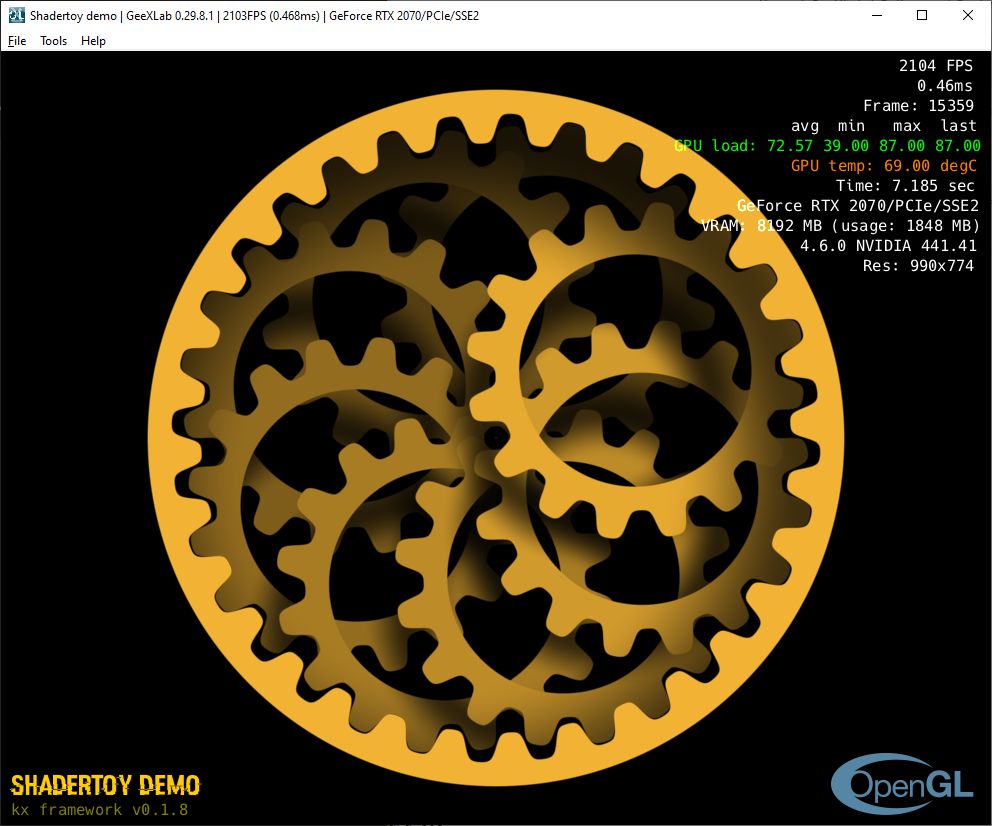Click the Frame: 15359 counter
992x826 pixels.
pyautogui.click(x=919, y=106)
